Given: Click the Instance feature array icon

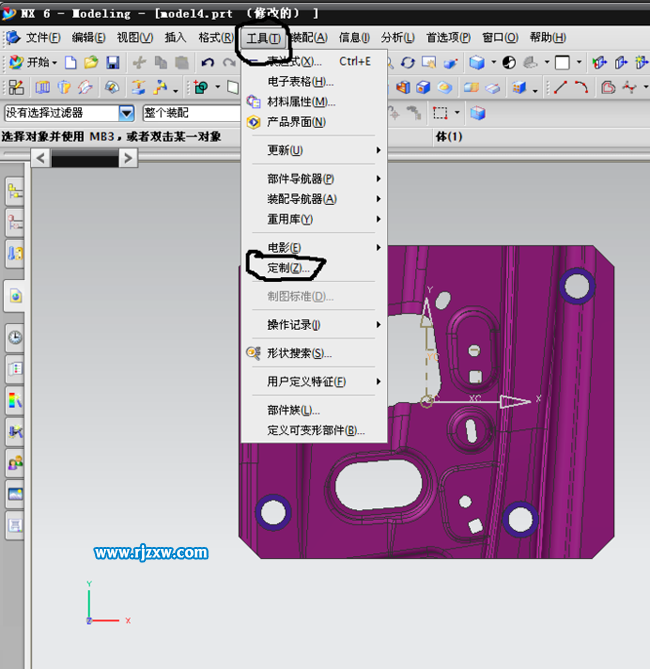Looking at the screenshot, I should [519, 87].
